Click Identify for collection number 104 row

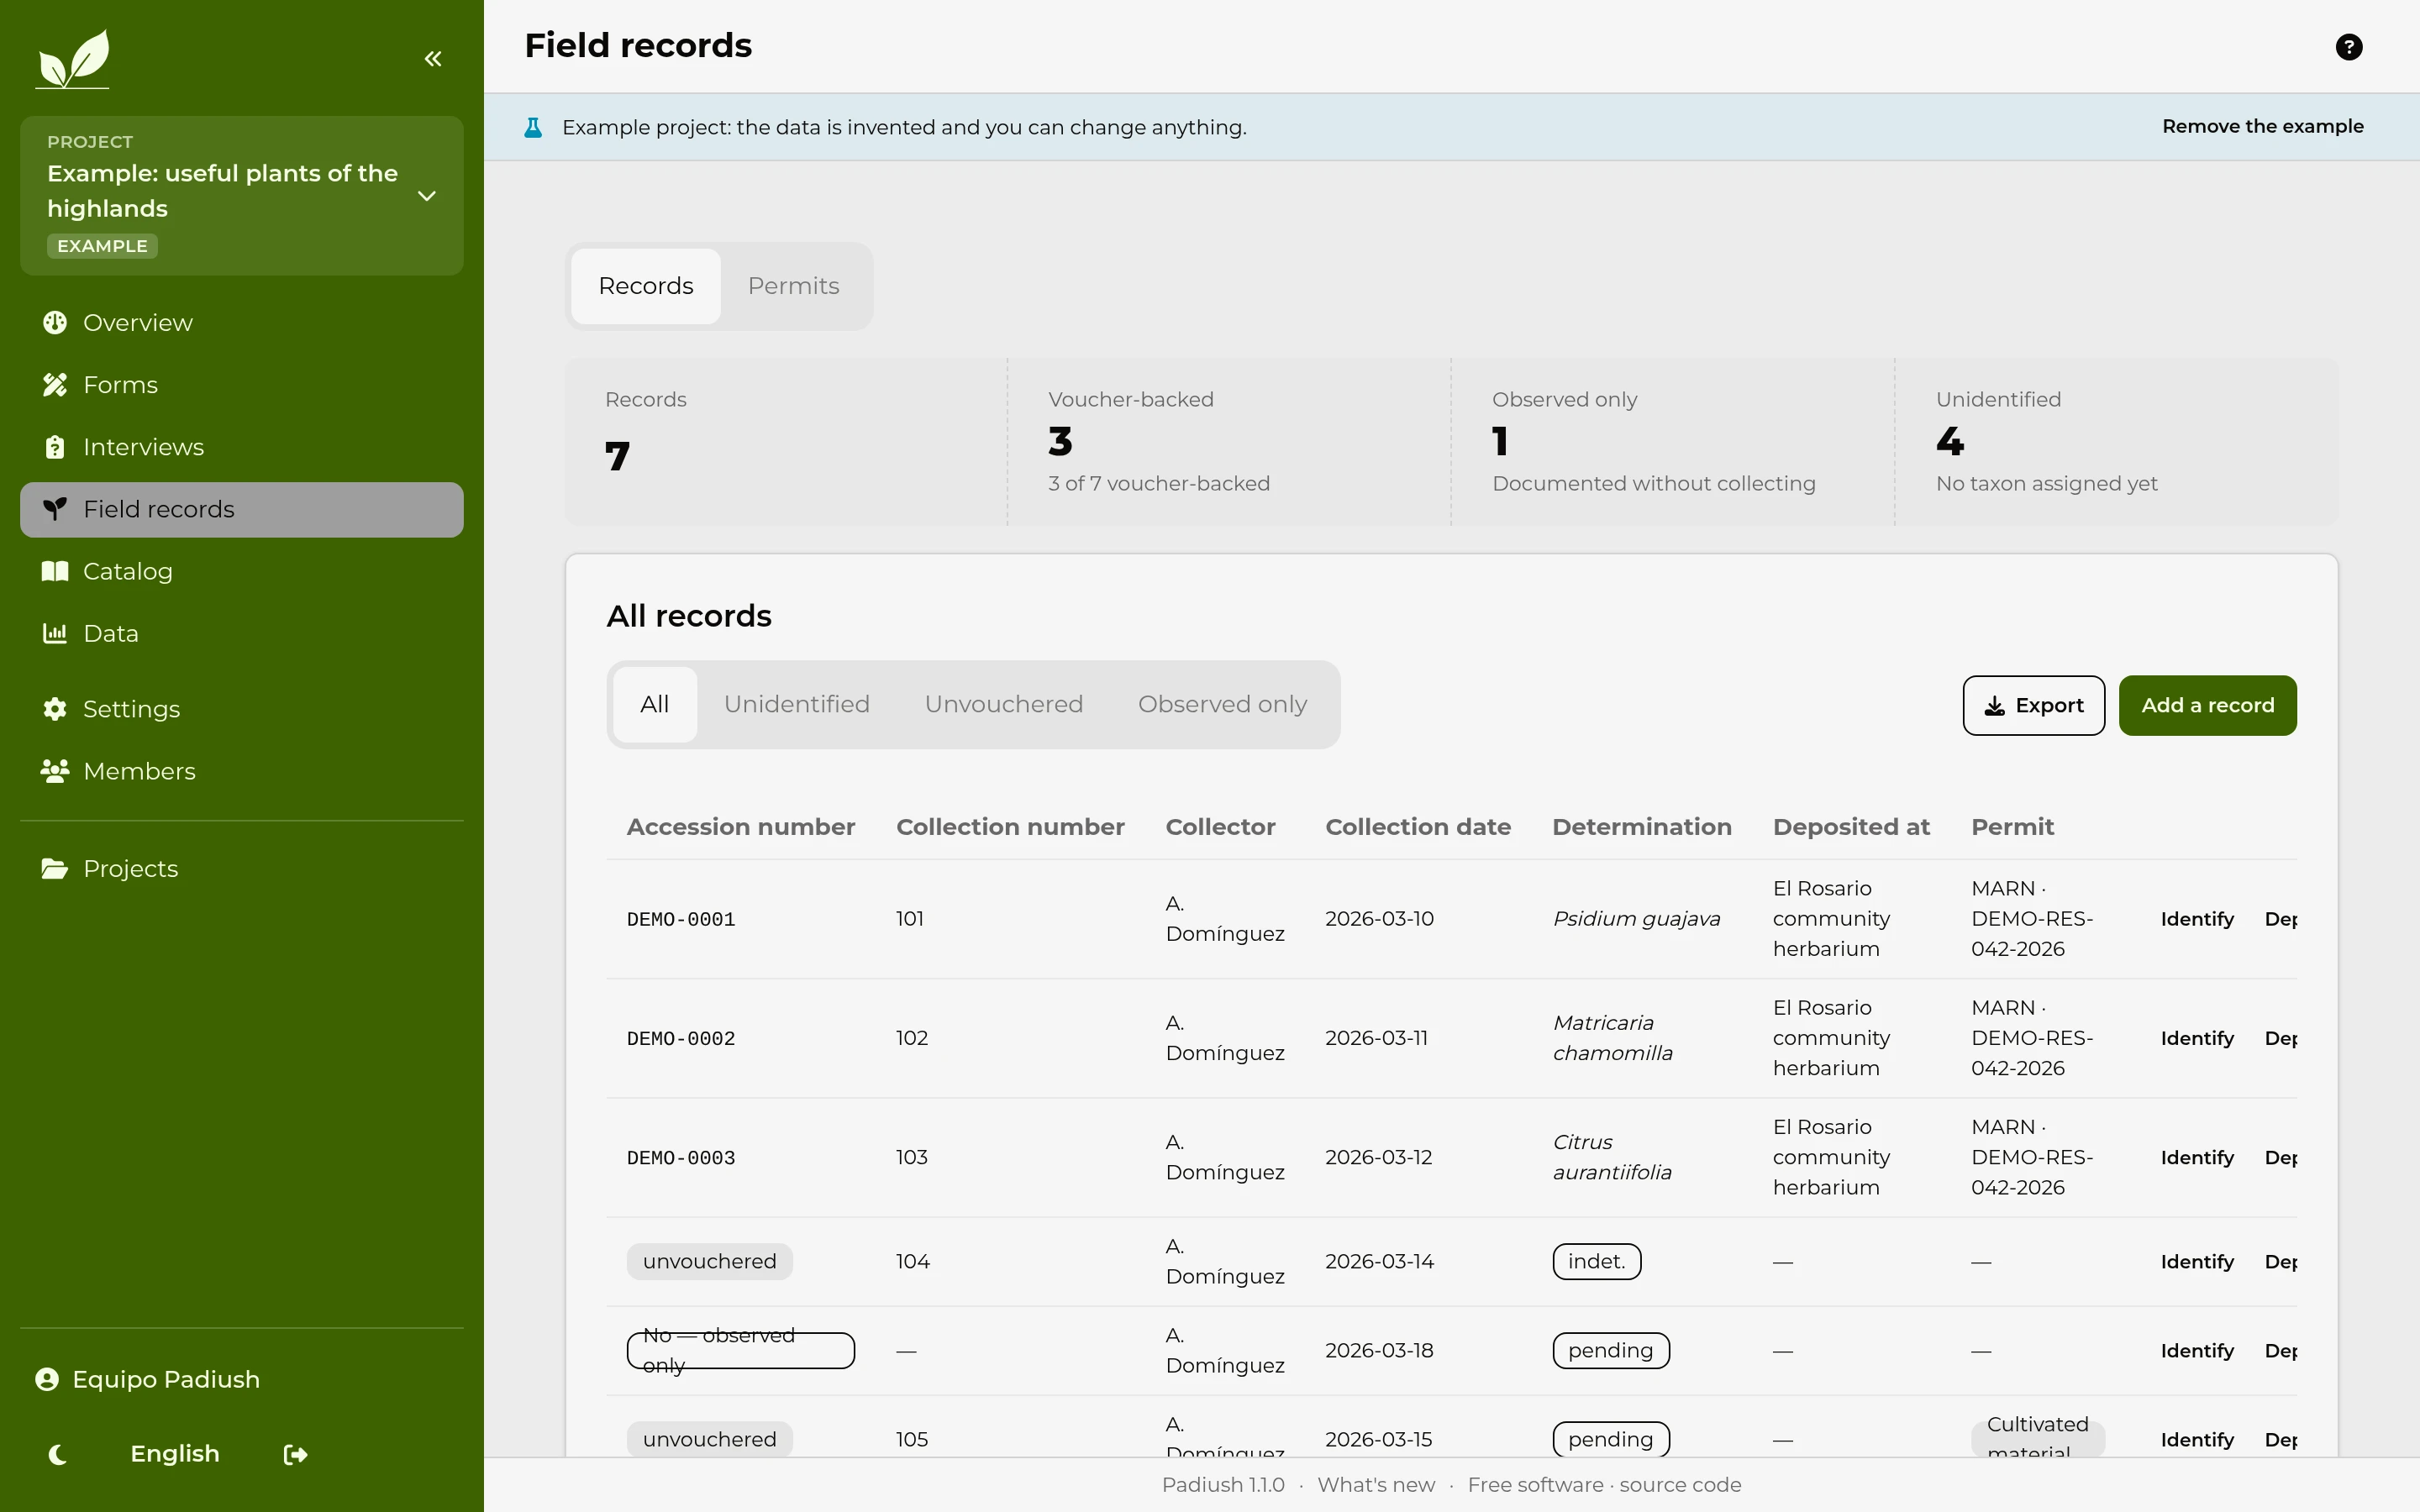[x=2197, y=1262]
